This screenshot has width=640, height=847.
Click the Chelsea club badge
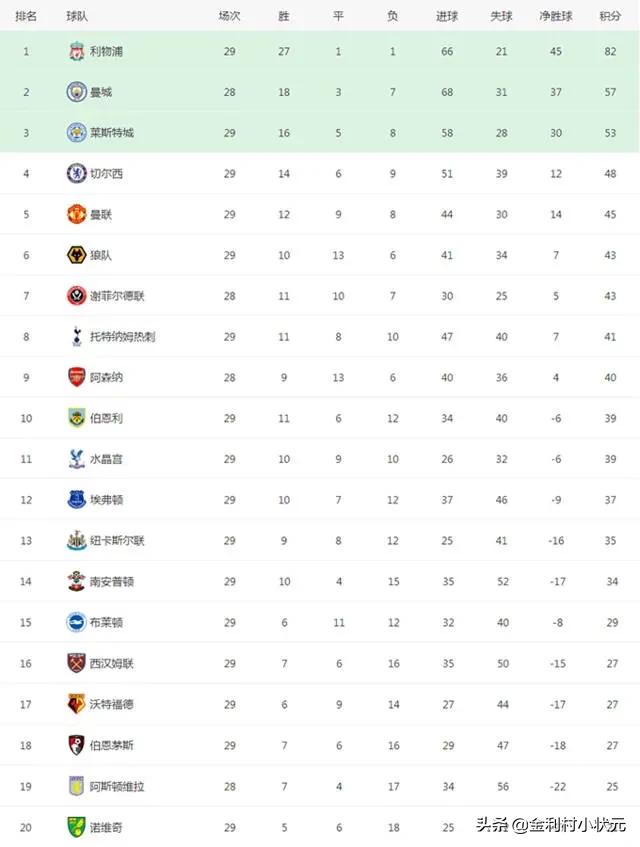click(x=77, y=173)
